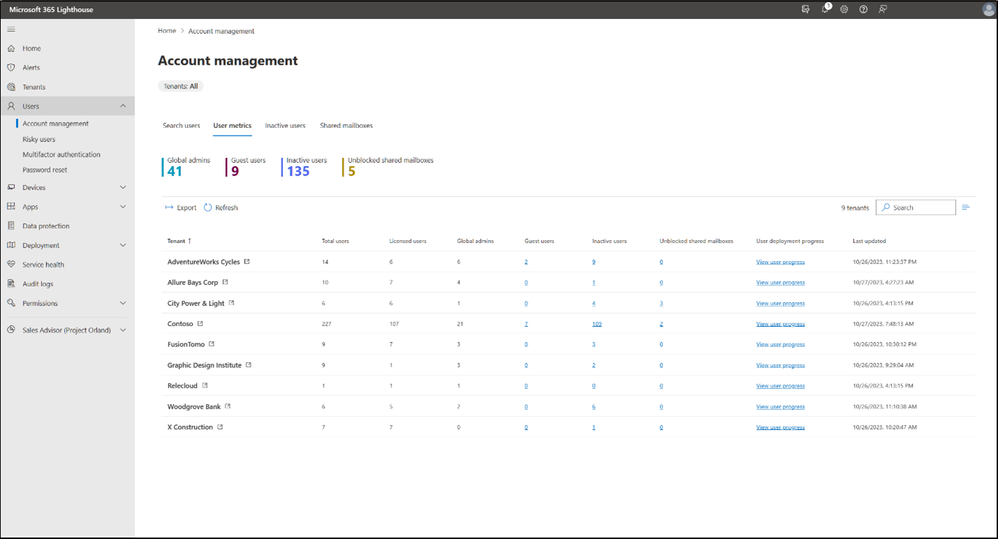The width and height of the screenshot is (998, 539).
Task: Select the Relecloud tenant name
Action: 183,386
